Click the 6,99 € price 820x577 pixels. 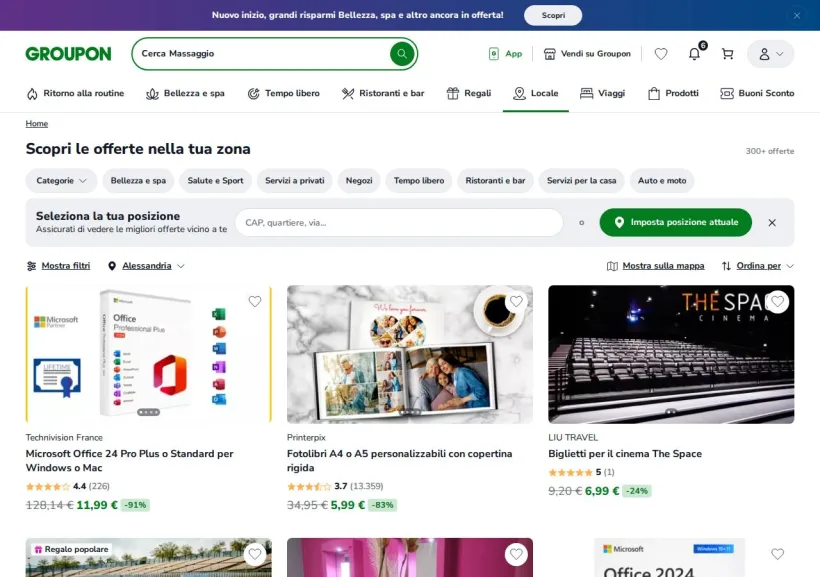602,491
